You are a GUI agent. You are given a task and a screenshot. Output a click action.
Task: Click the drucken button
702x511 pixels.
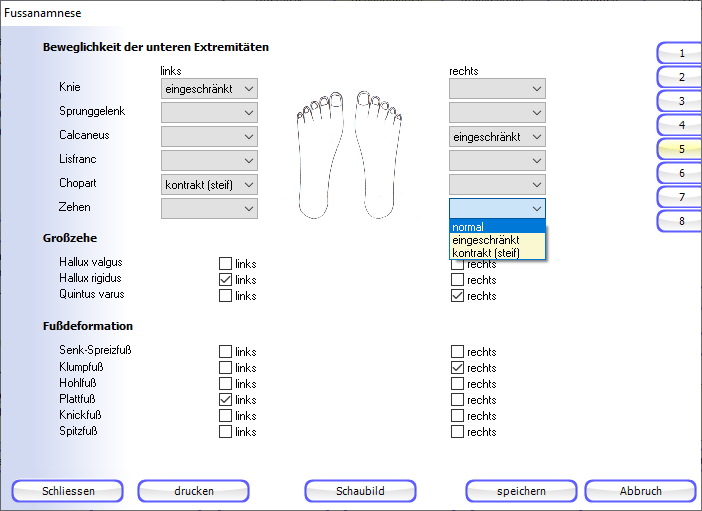(193, 491)
